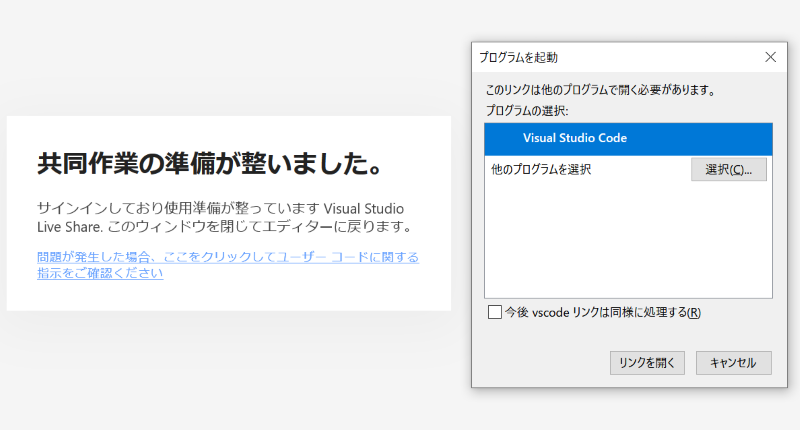Enable 今後 vscode リンクは同様に処理する checkbox
This screenshot has height=430, width=800.
[x=494, y=312]
